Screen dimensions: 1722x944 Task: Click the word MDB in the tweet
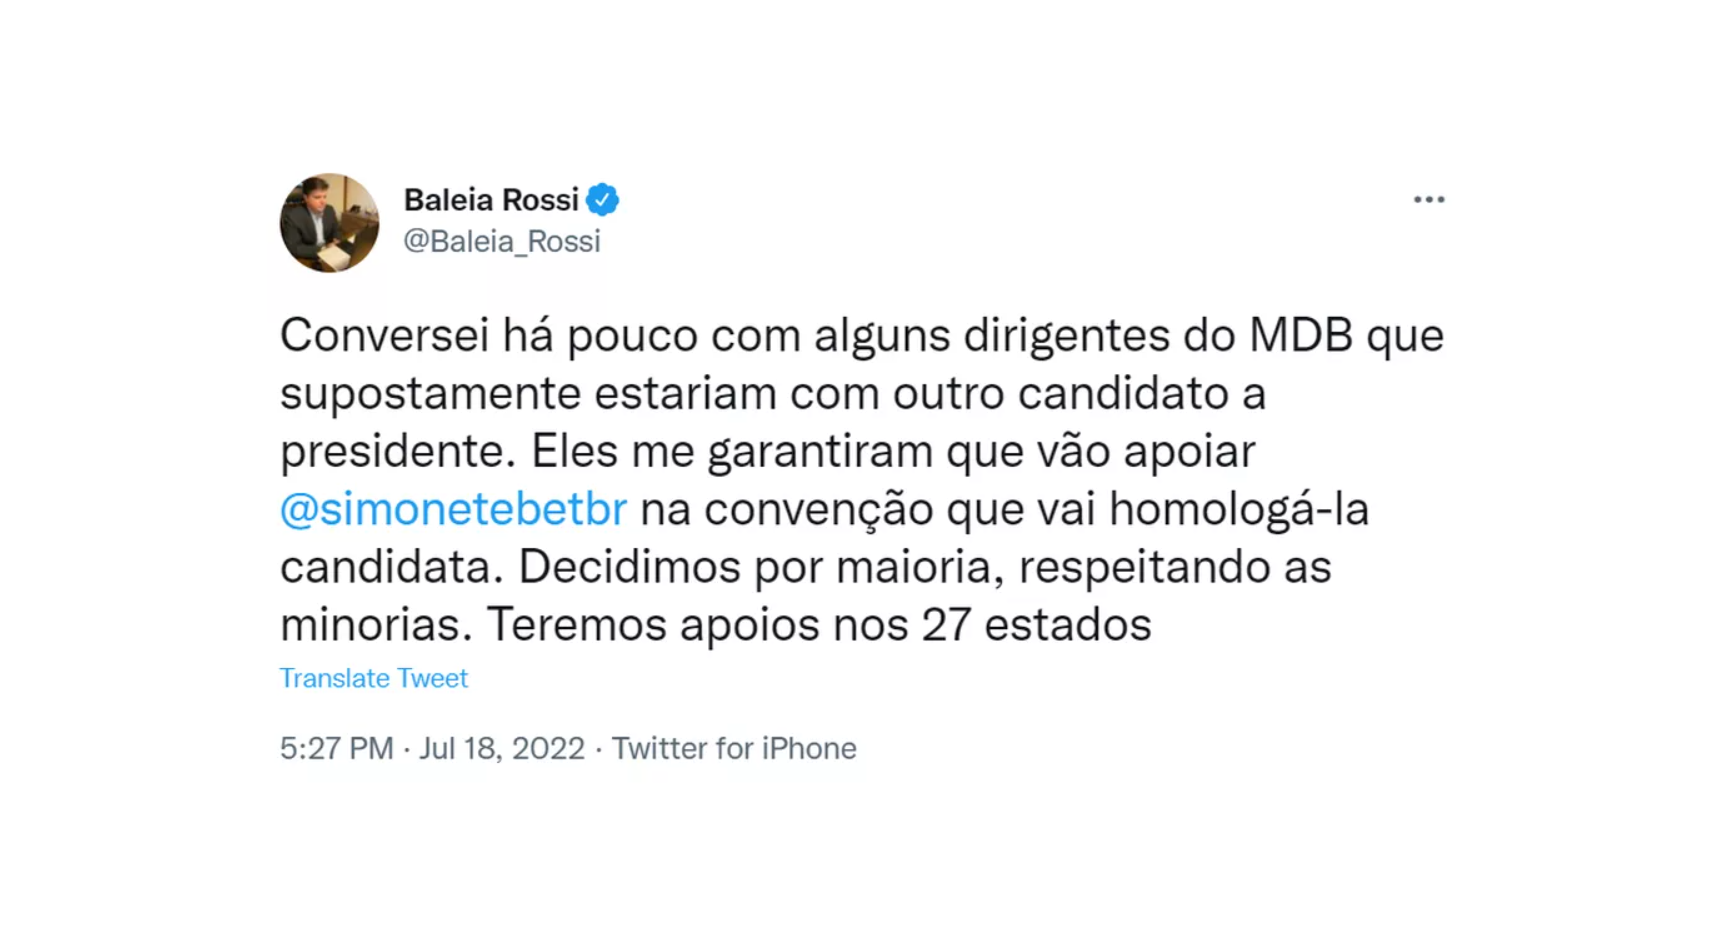tap(1300, 335)
